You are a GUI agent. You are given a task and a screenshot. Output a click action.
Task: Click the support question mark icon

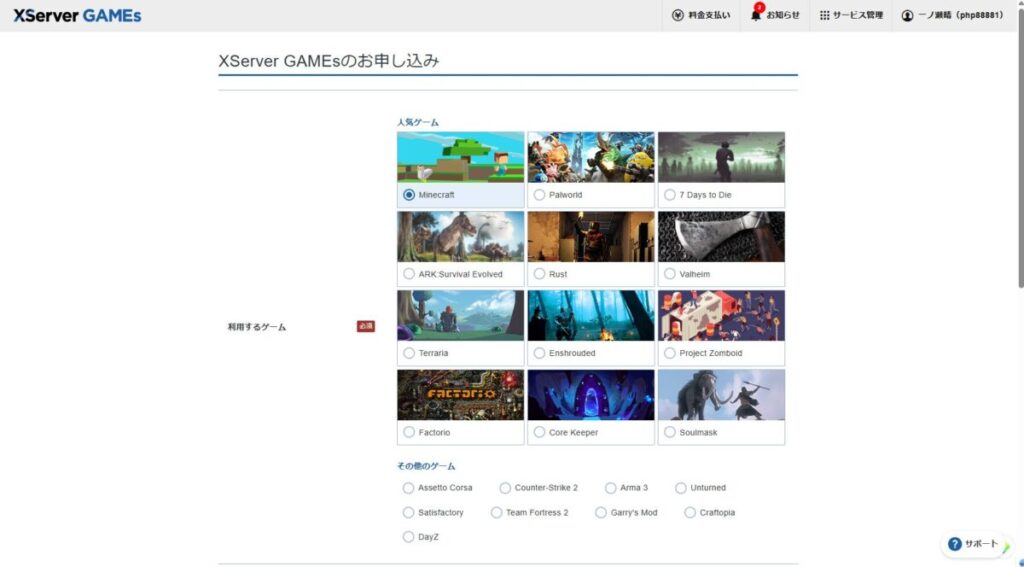tap(955, 543)
